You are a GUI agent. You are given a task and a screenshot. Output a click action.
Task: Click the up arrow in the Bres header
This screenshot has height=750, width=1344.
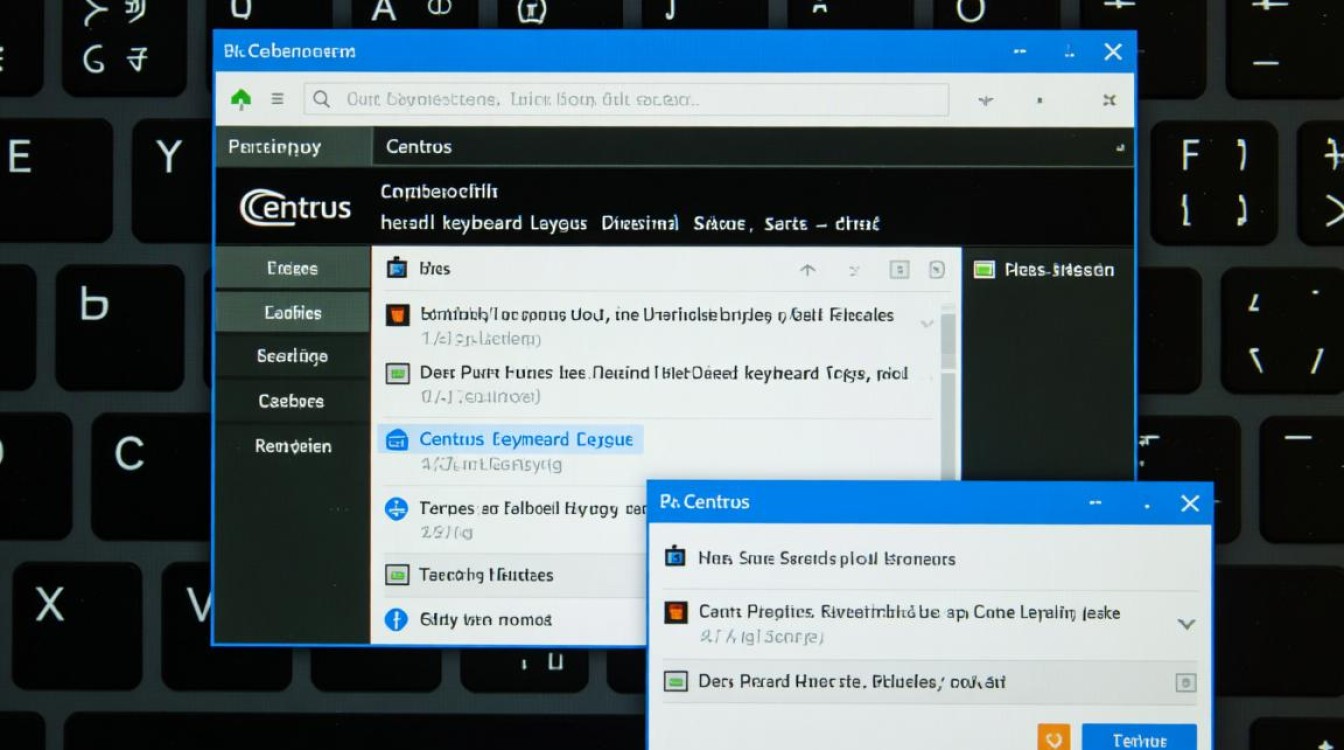coord(808,270)
